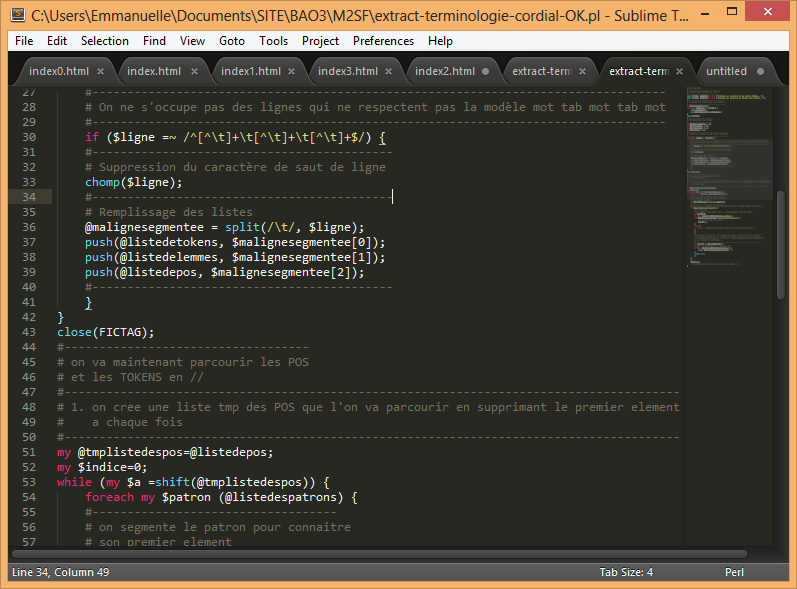Switch to the index0.html tab
Screen dimensions: 797x589
58,72
